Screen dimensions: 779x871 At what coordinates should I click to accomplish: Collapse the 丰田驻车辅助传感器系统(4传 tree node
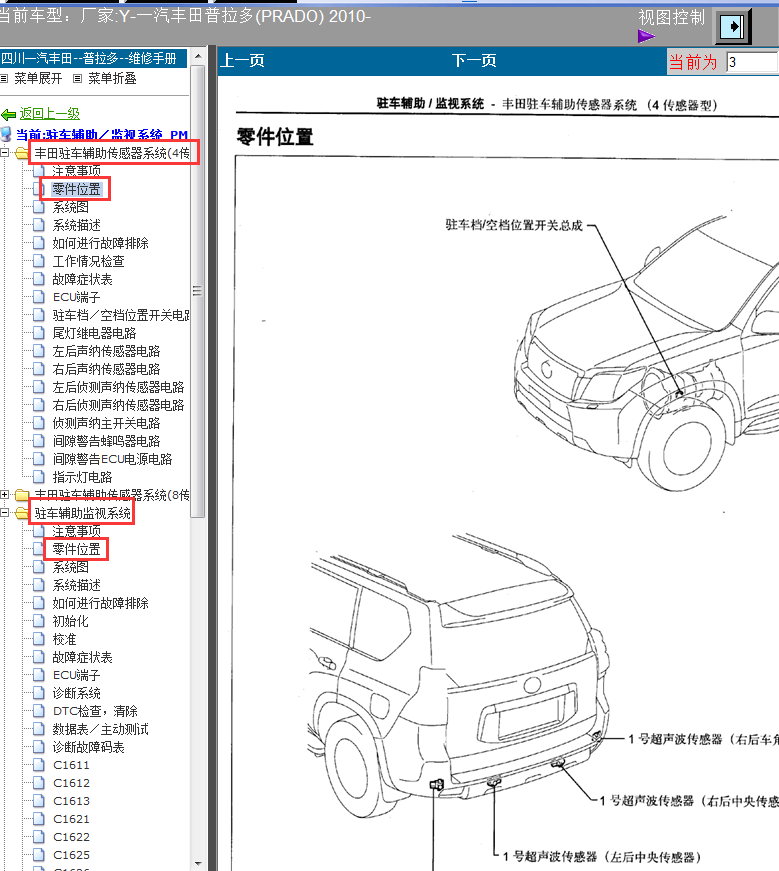pos(4,153)
